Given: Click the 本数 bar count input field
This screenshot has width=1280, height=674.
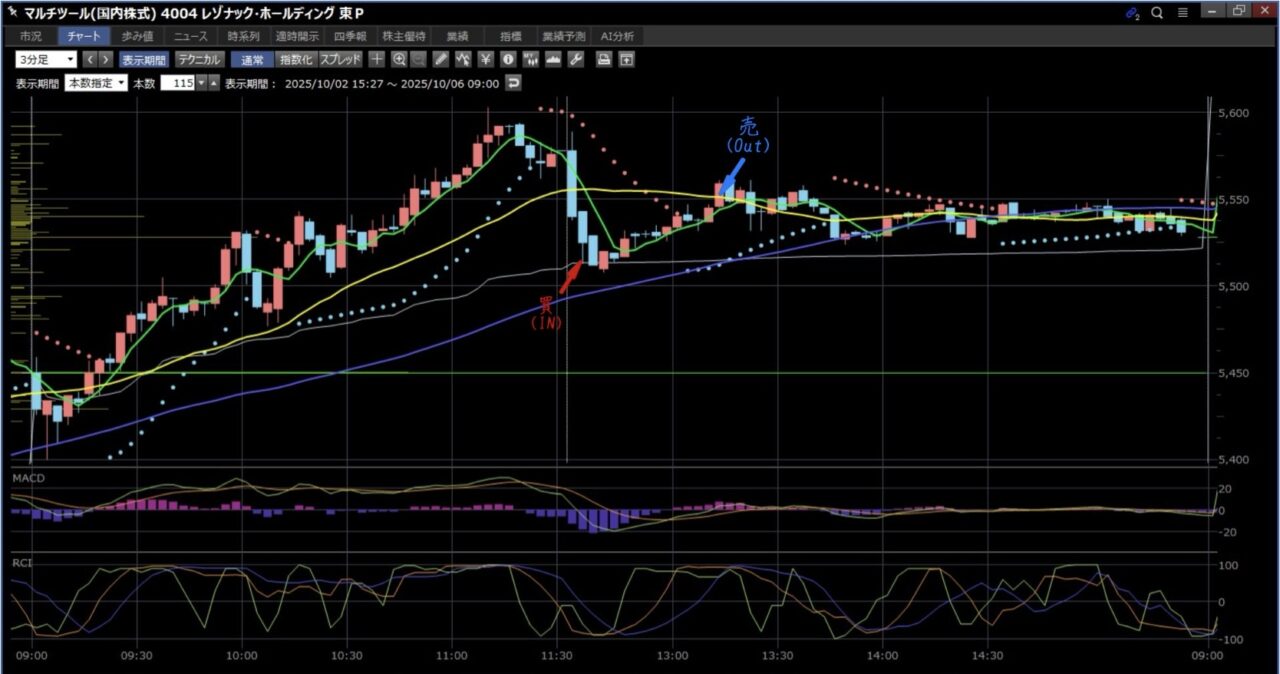Looking at the screenshot, I should pyautogui.click(x=176, y=83).
